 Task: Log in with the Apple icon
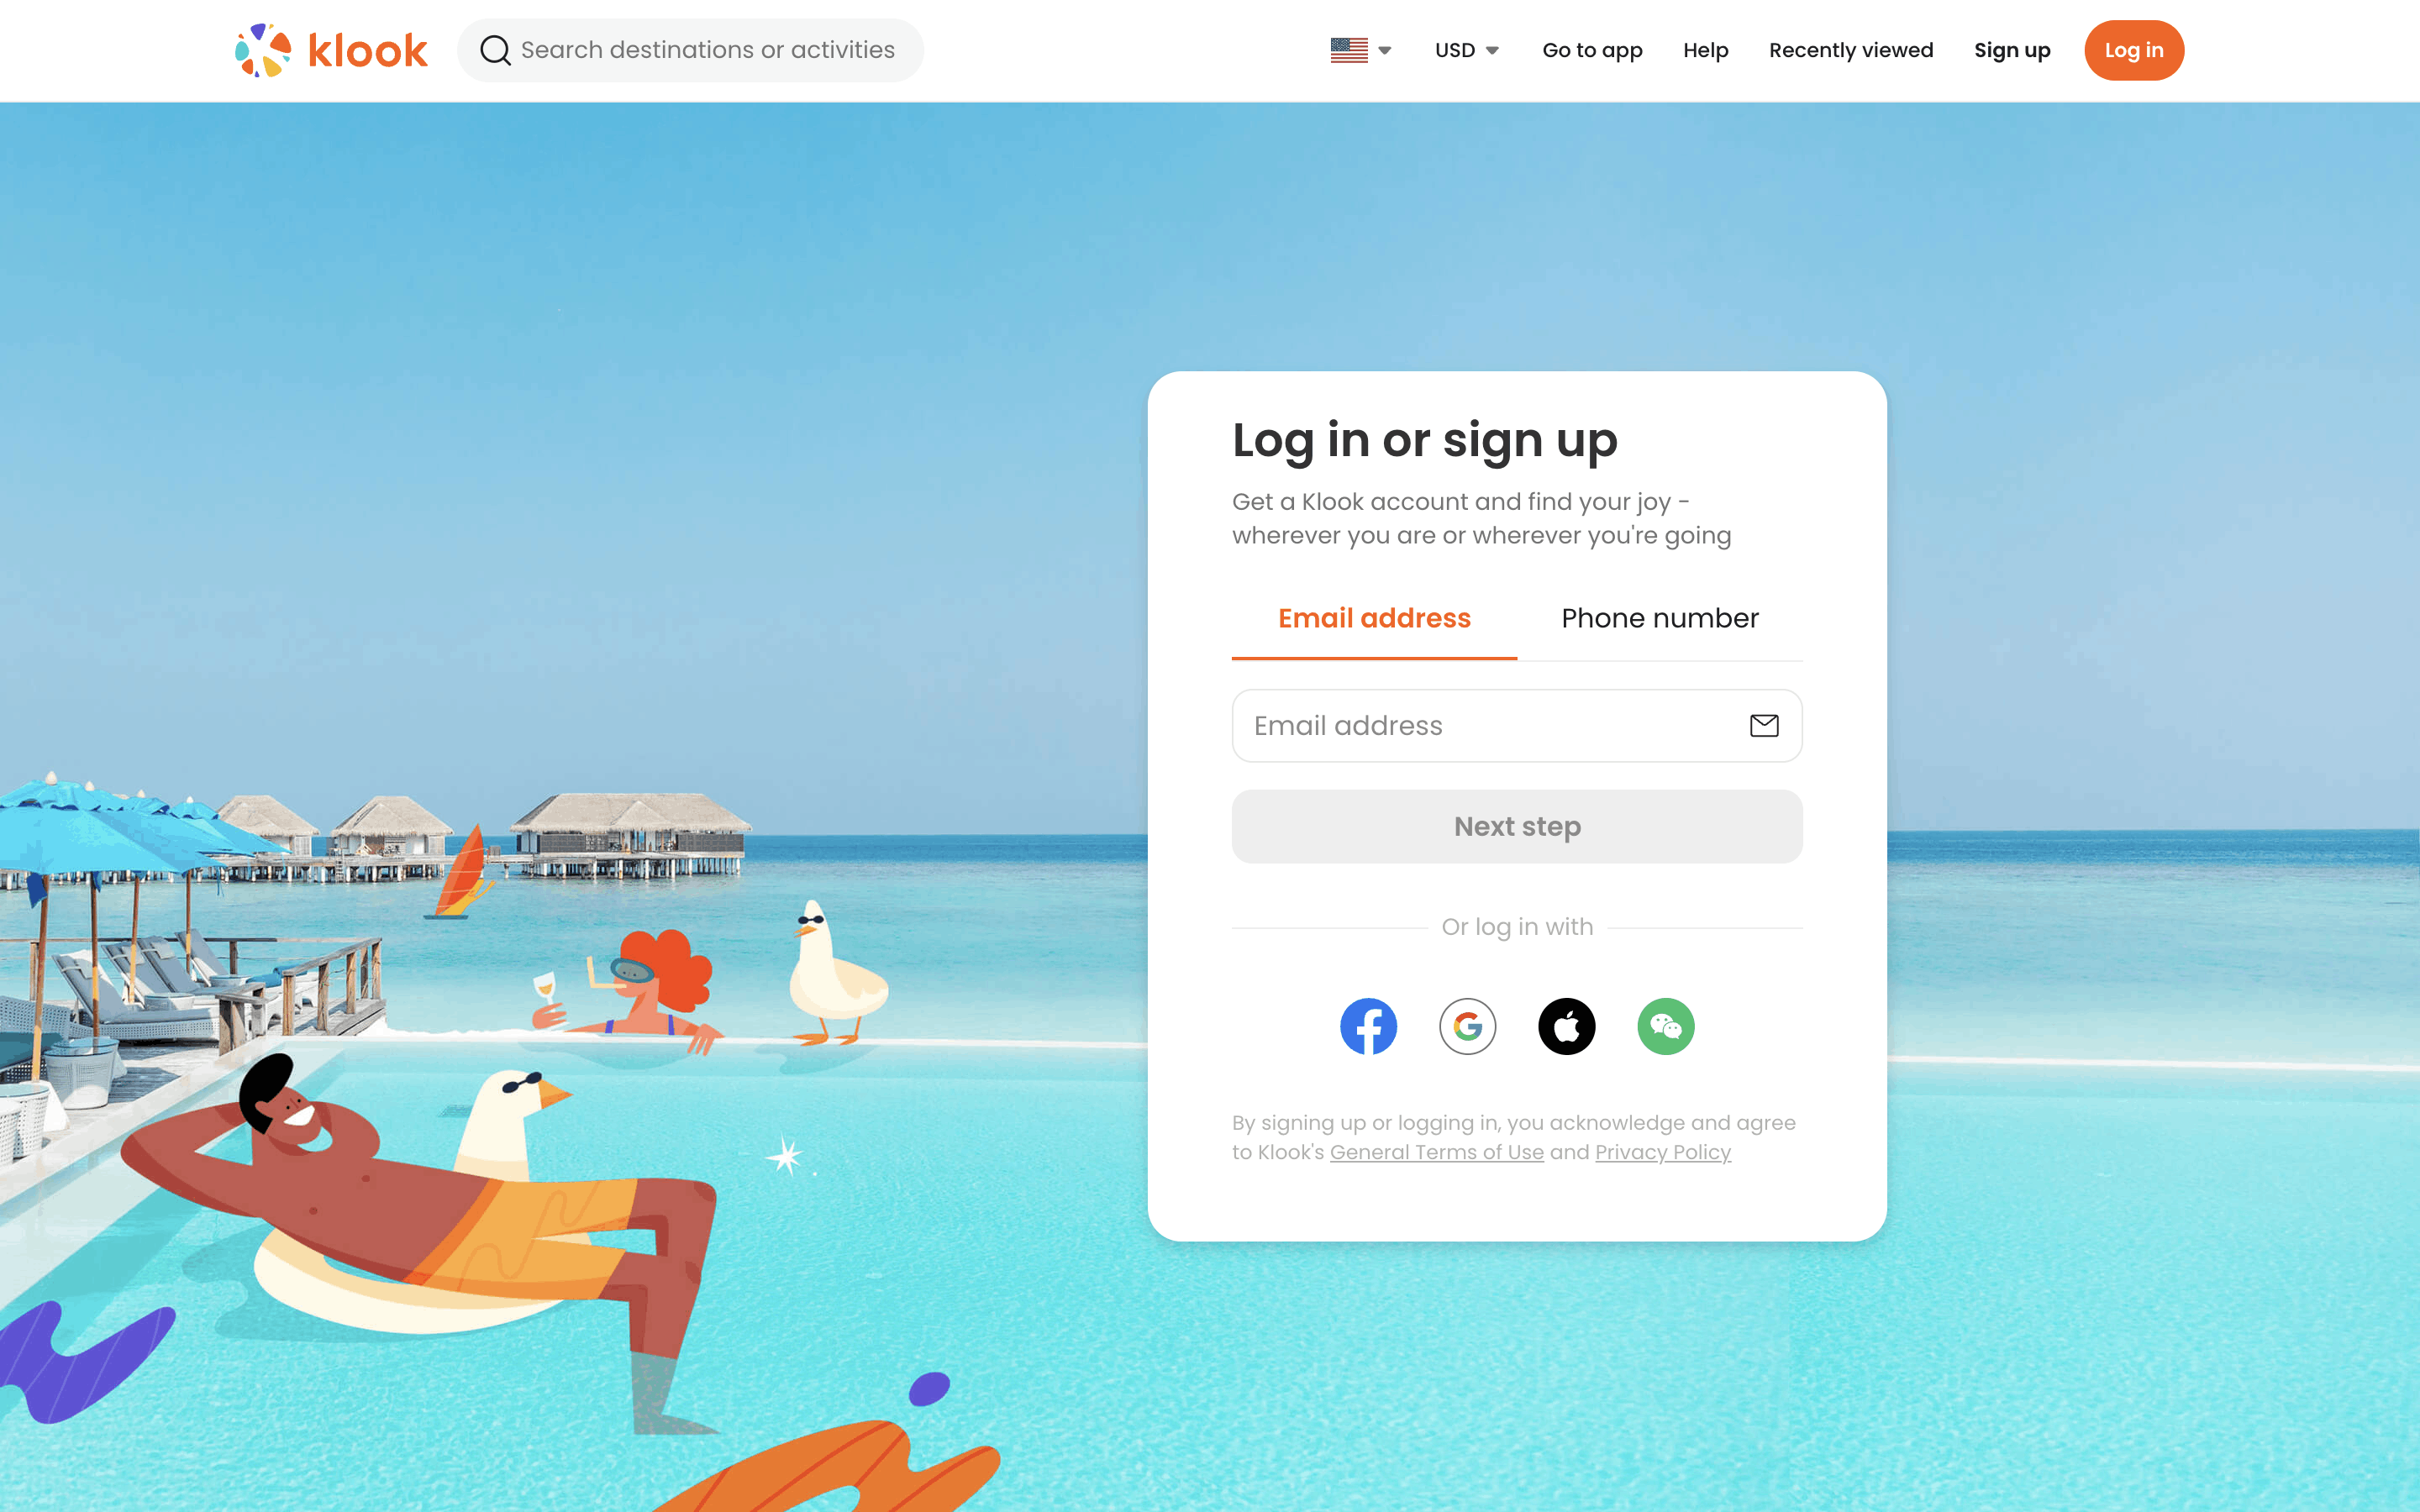[x=1566, y=1026]
